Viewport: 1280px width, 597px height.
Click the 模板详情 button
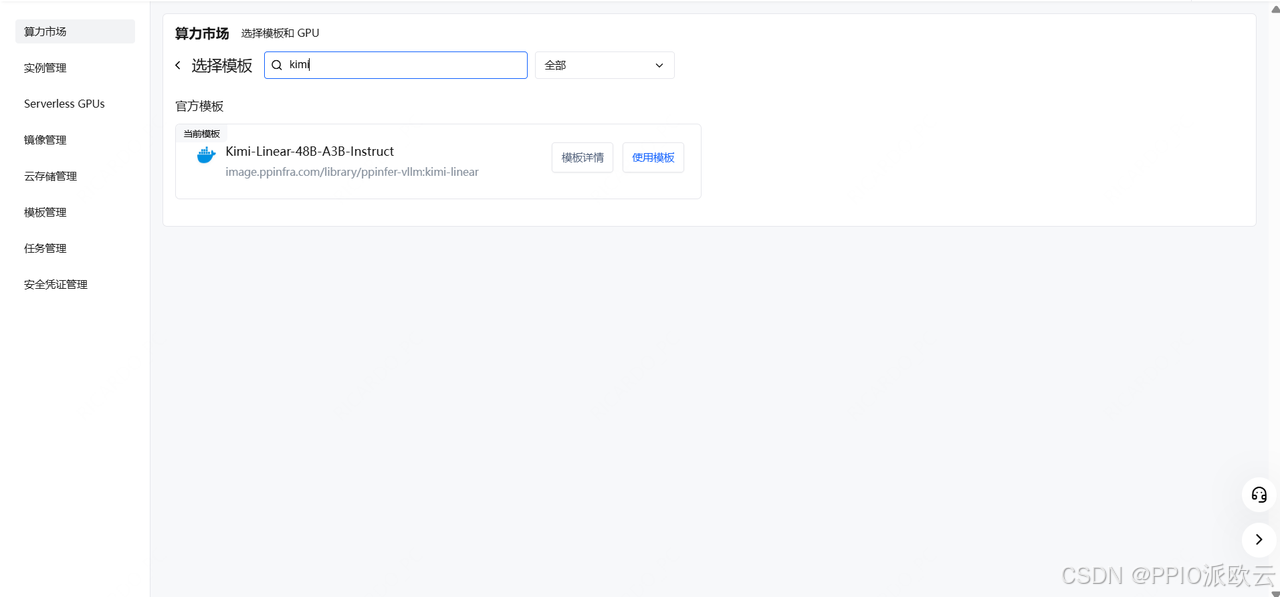582,157
